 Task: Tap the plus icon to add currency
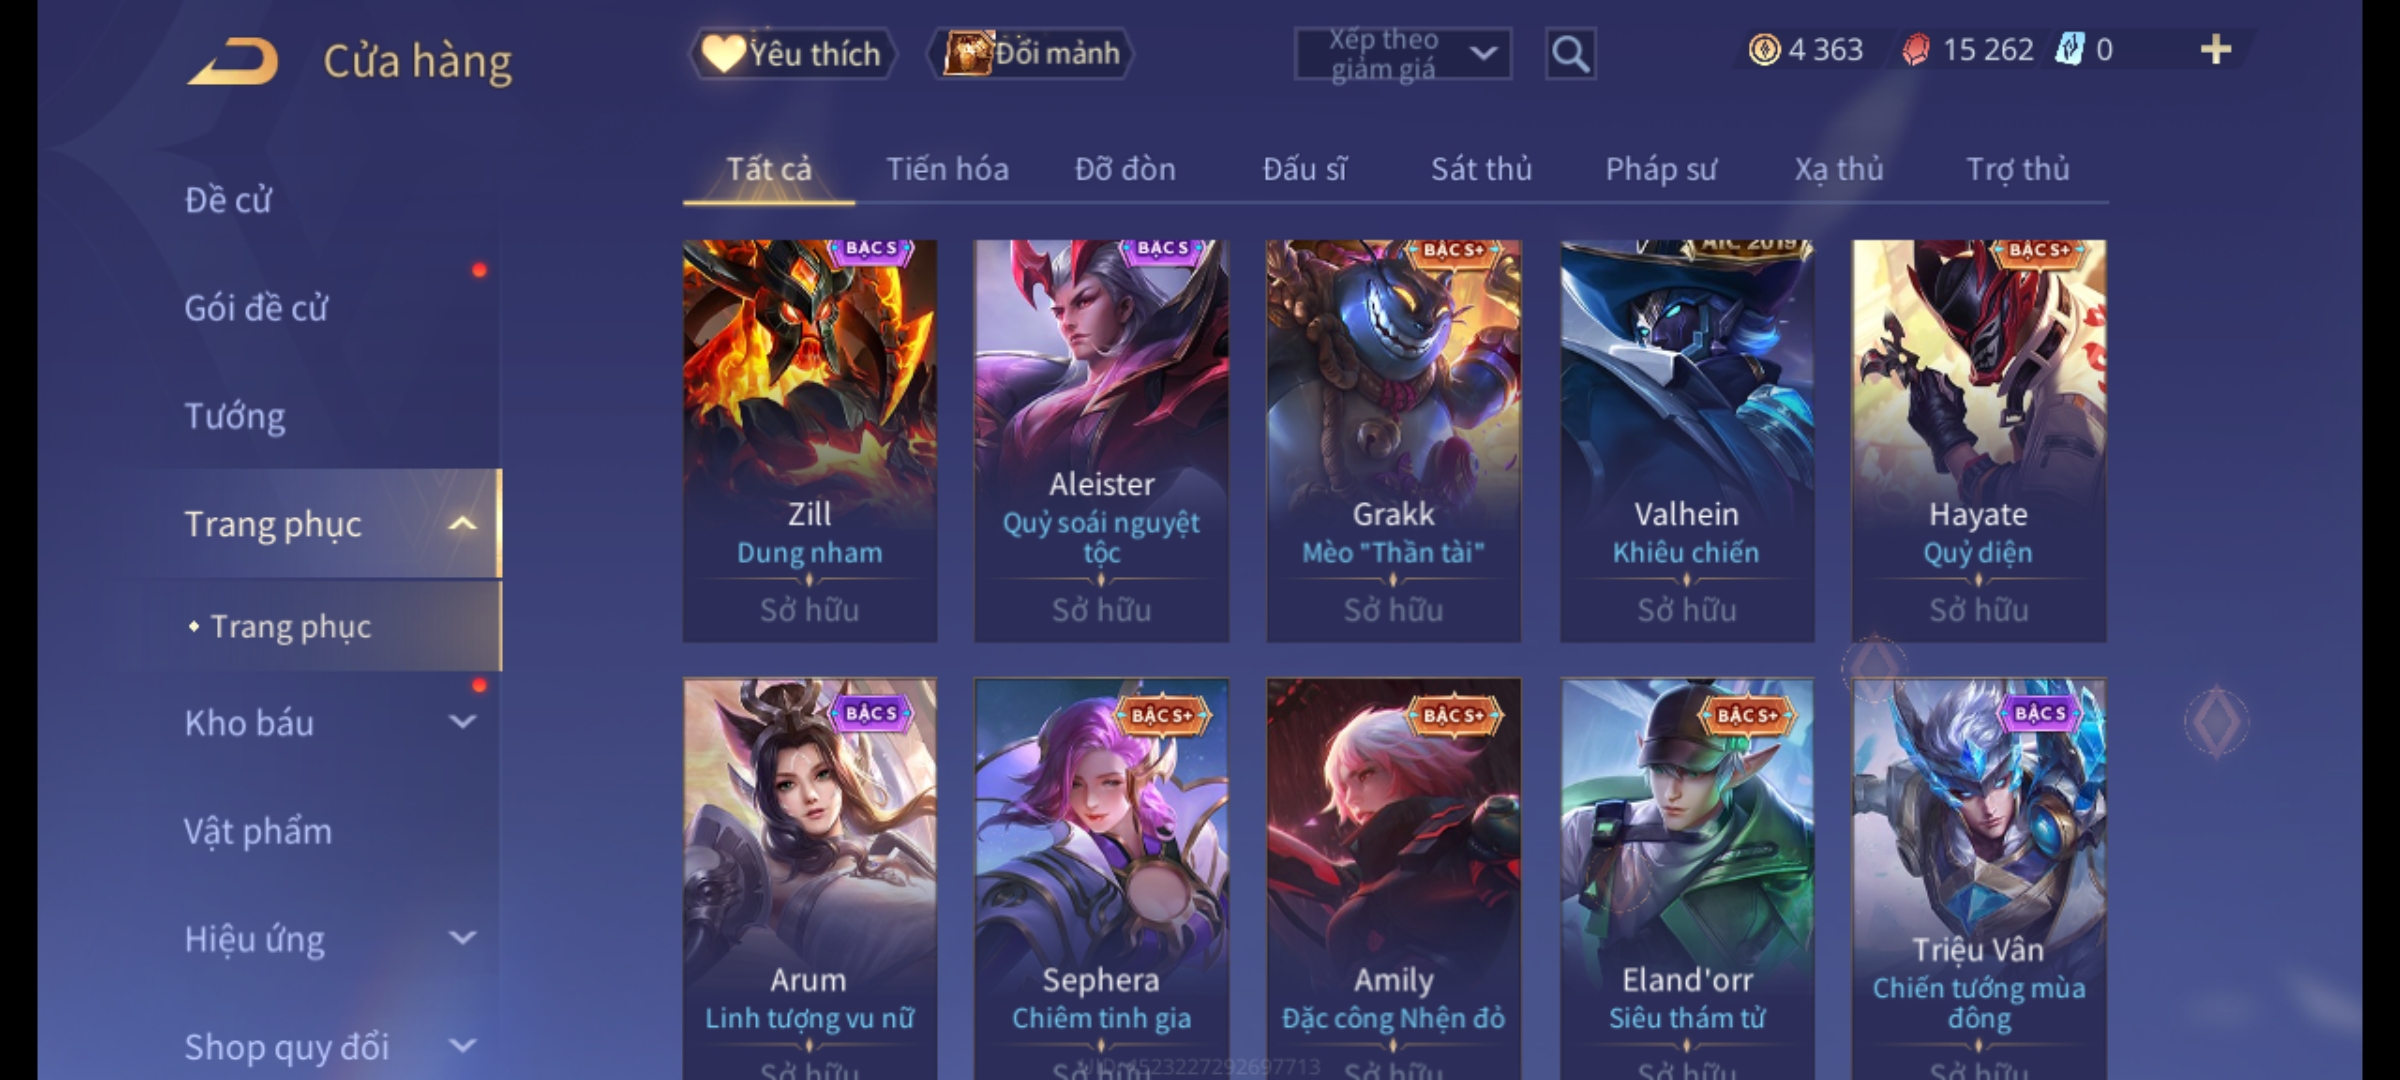coord(2216,50)
